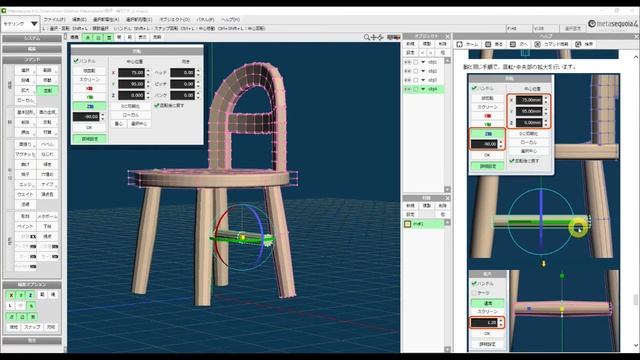Go back in help (戻る)
This screenshot has width=640, height=360.
coord(494,44)
